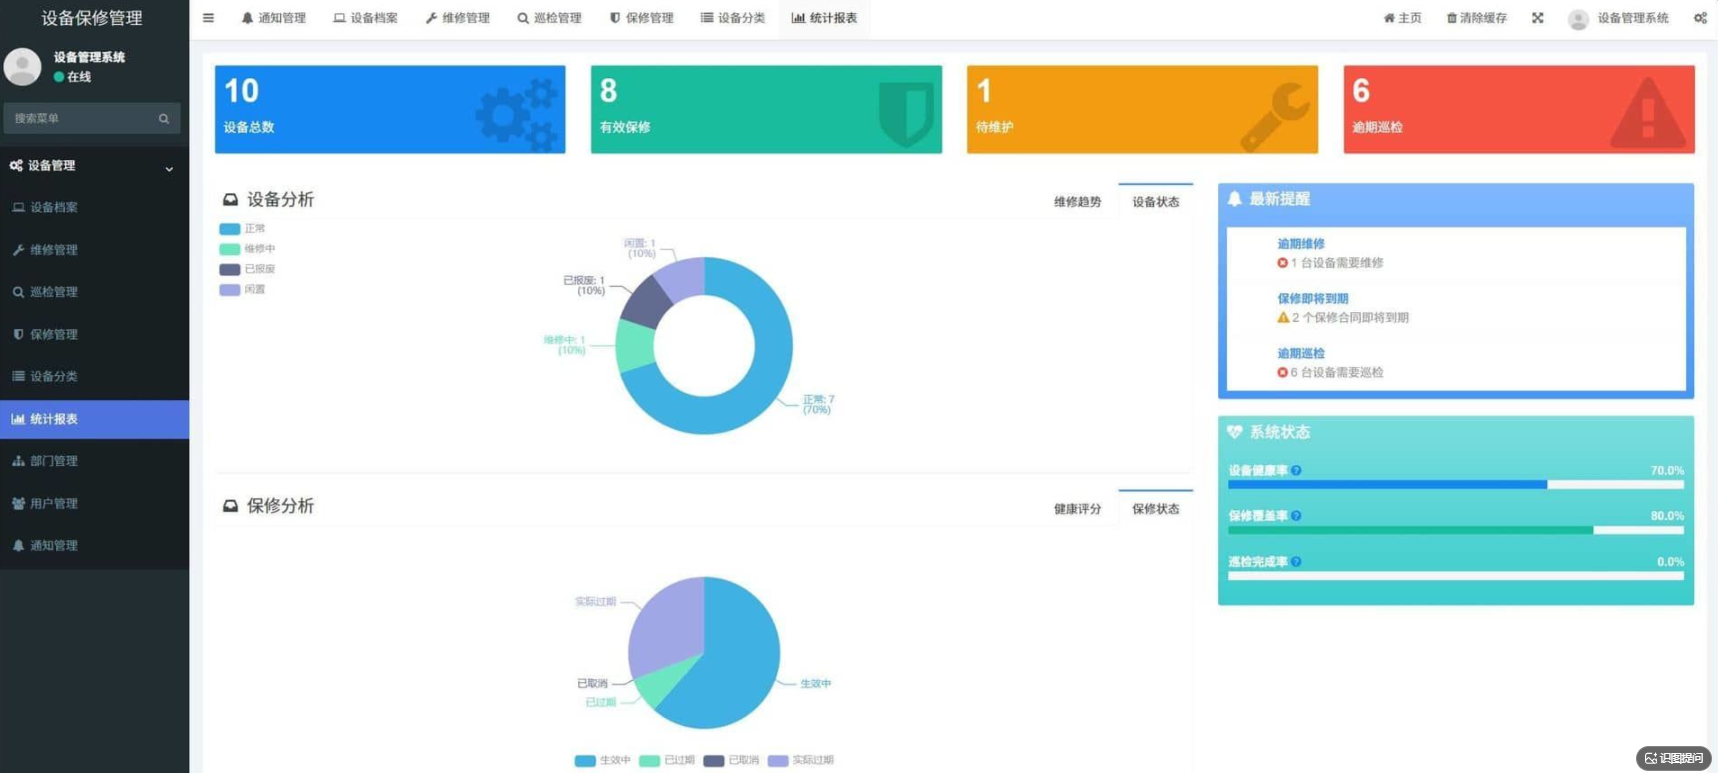Screen dimensions: 1718x773
Task: Click the search magnifier in the sidebar search box
Action: coord(164,118)
